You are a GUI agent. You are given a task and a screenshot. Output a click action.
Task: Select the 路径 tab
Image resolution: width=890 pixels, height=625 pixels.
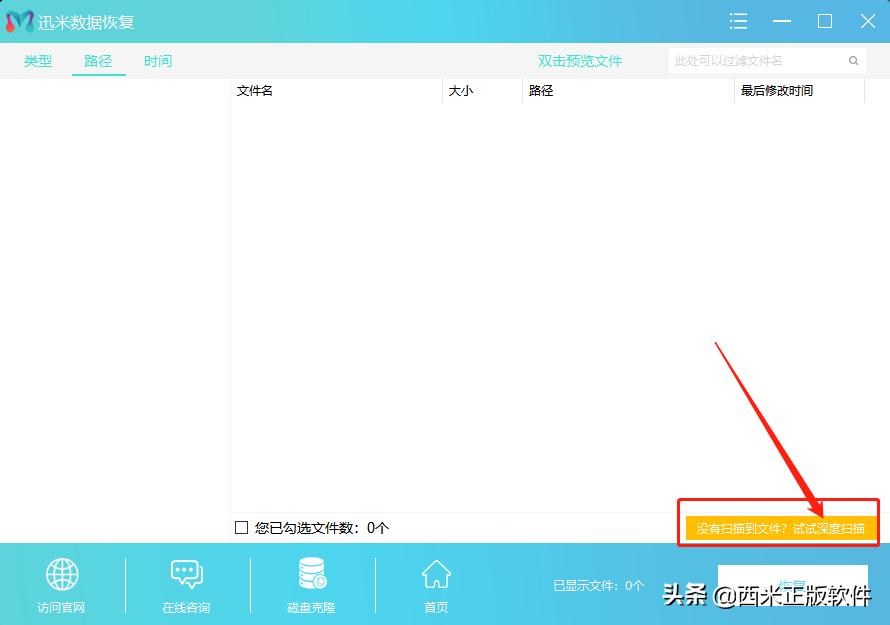[97, 60]
